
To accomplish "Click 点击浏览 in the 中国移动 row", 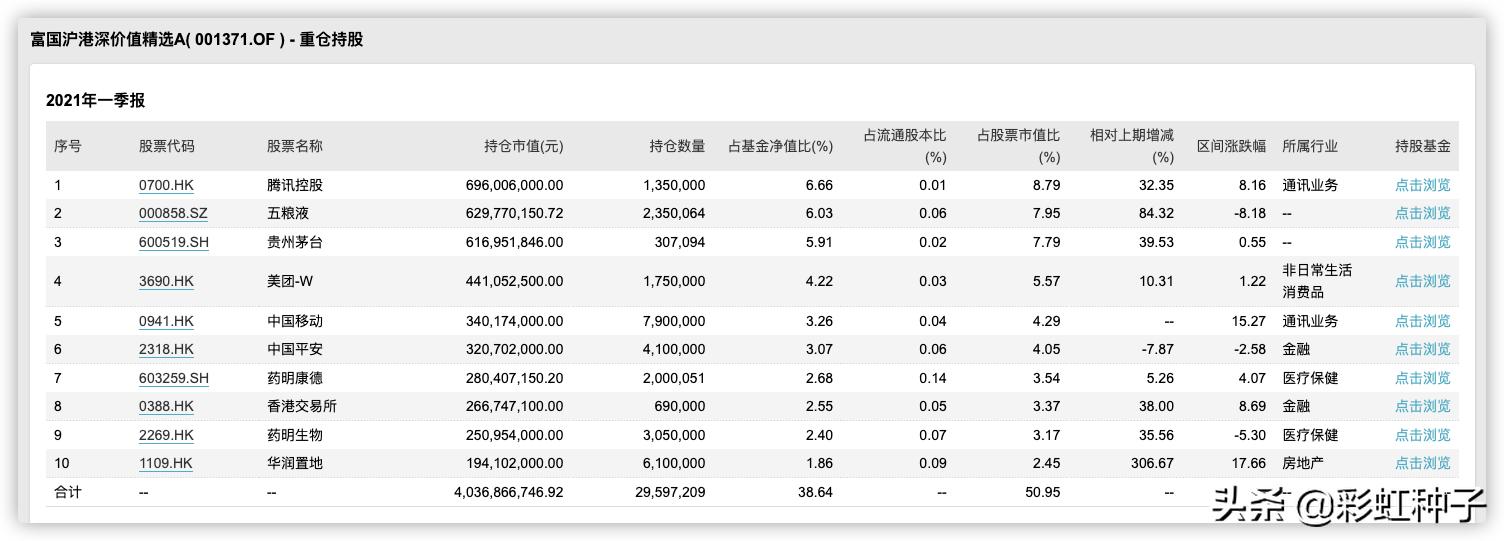I will (x=1422, y=321).
